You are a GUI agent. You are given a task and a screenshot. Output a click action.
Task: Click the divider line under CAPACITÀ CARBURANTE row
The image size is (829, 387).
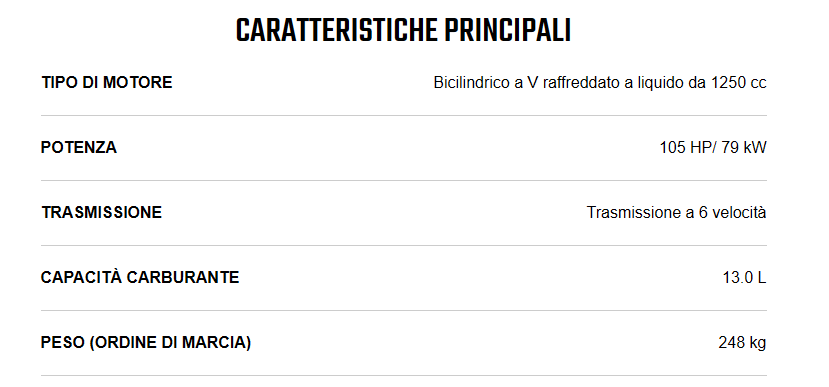[404, 310]
